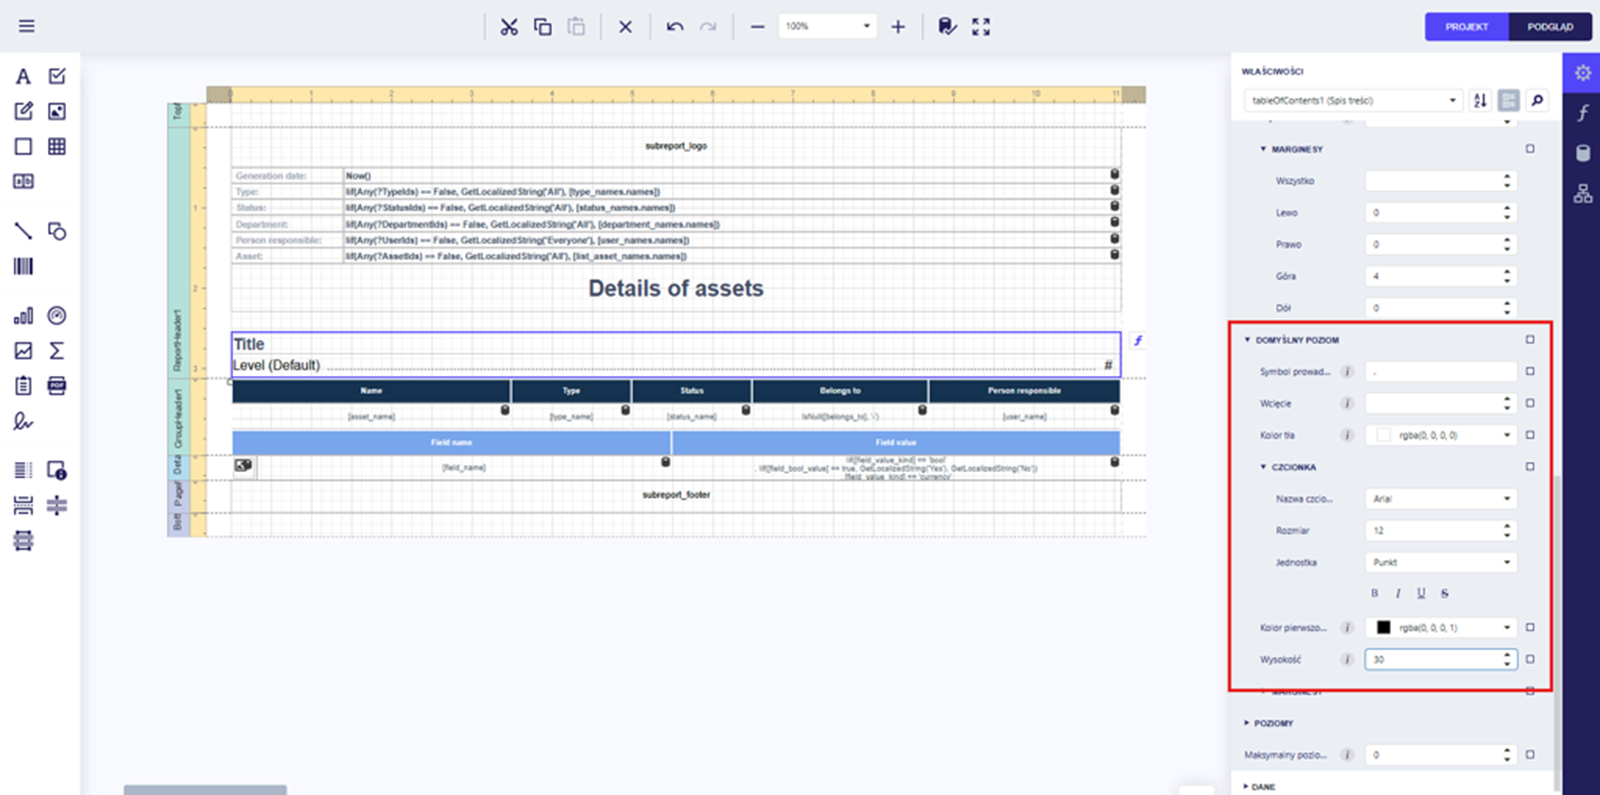Switch to the PROJEKT tab
The image size is (1600, 795).
click(1466, 27)
